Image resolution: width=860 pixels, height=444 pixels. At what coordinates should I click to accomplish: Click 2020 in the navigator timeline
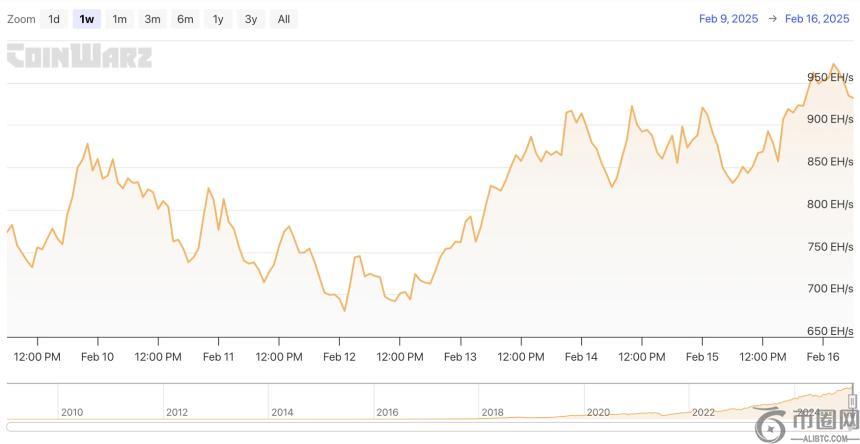point(598,412)
